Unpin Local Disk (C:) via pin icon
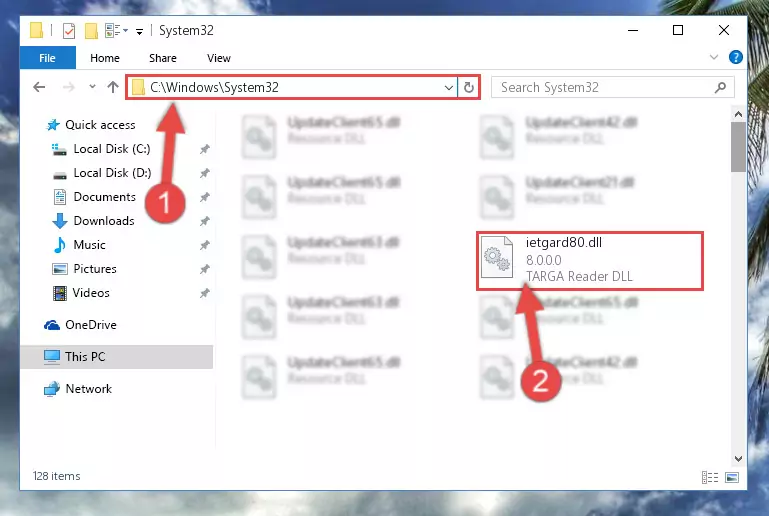This screenshot has width=769, height=516. (205, 149)
